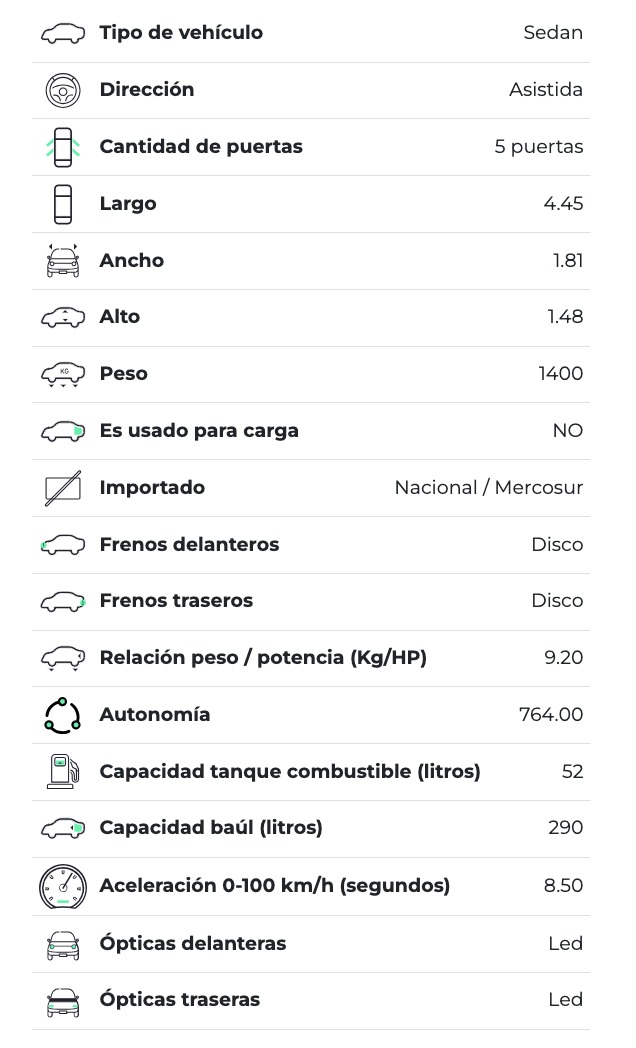Click the car icon beside Frenos delanteros
Screen dimensions: 636x1048
click(x=63, y=545)
